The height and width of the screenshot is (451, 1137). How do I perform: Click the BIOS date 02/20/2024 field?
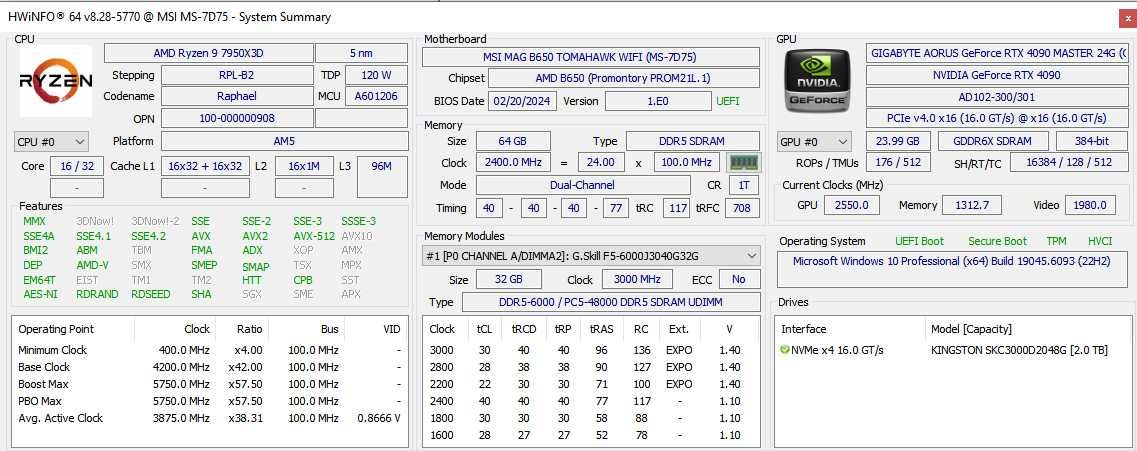point(523,101)
